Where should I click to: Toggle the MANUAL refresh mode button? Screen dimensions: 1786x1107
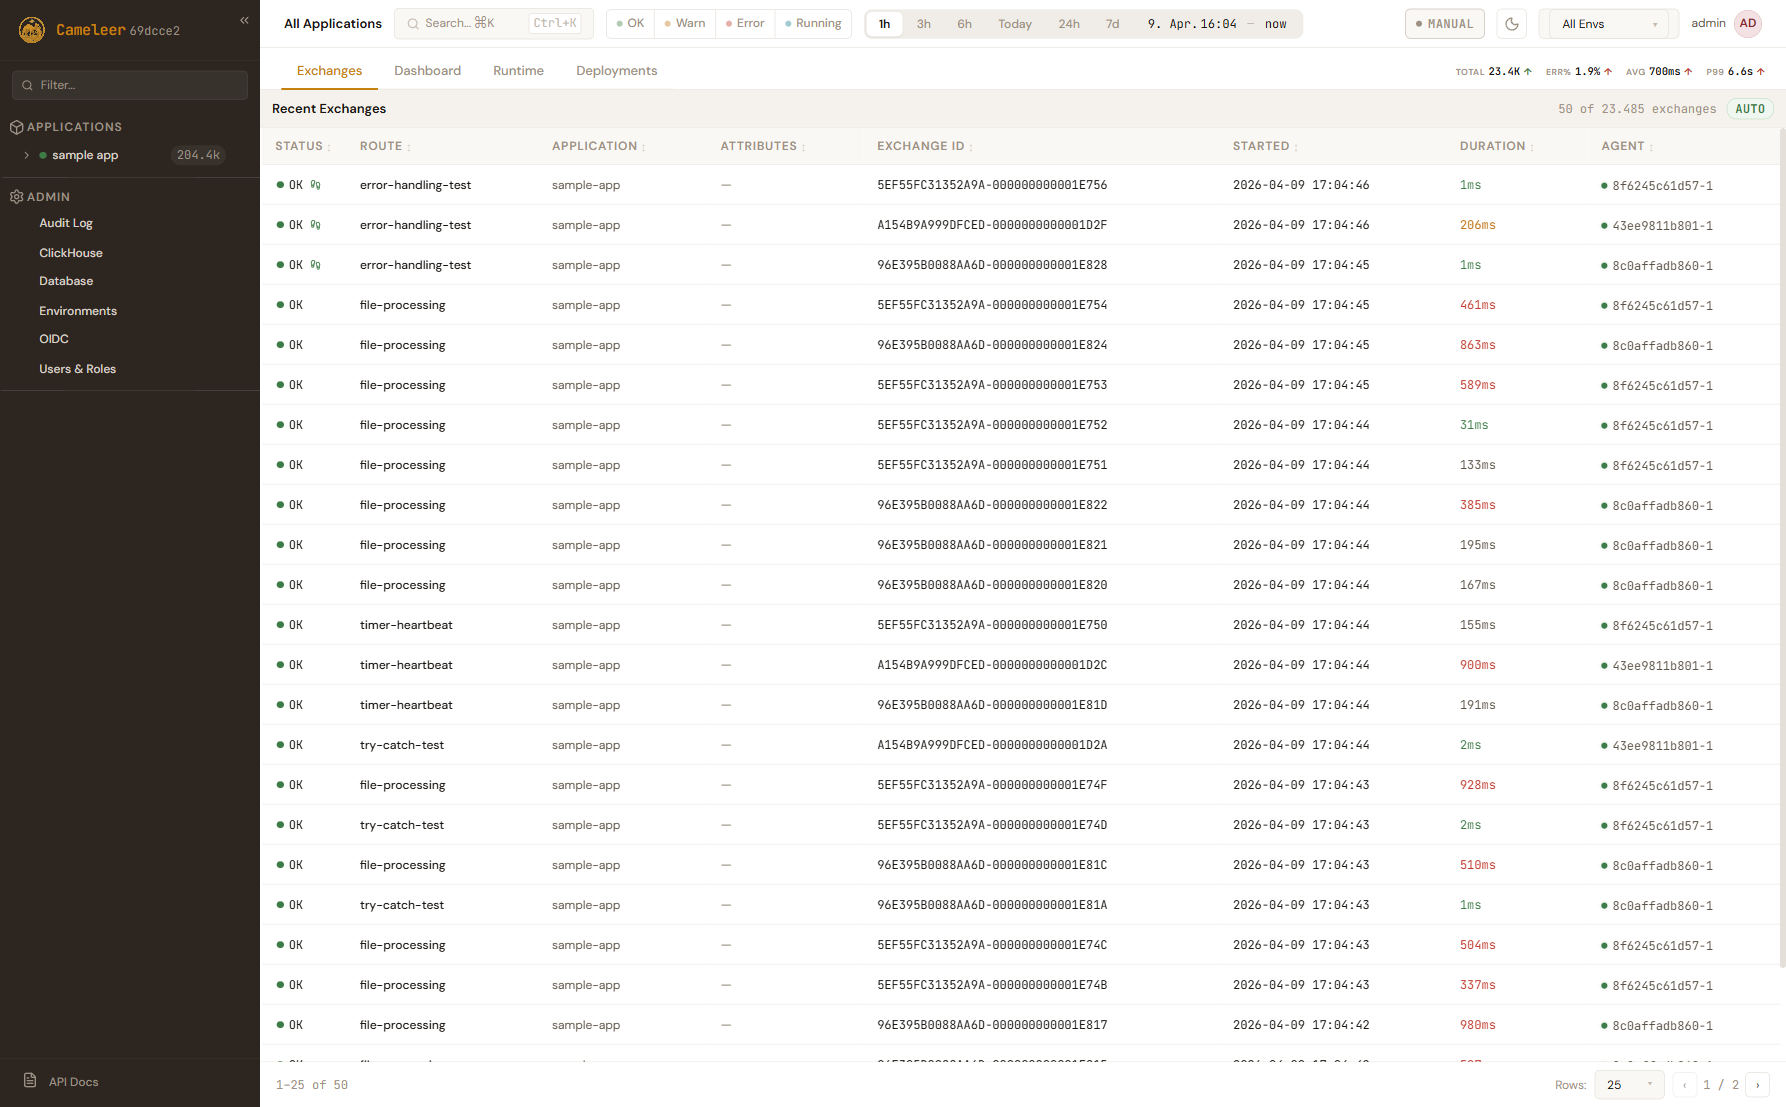1444,24
